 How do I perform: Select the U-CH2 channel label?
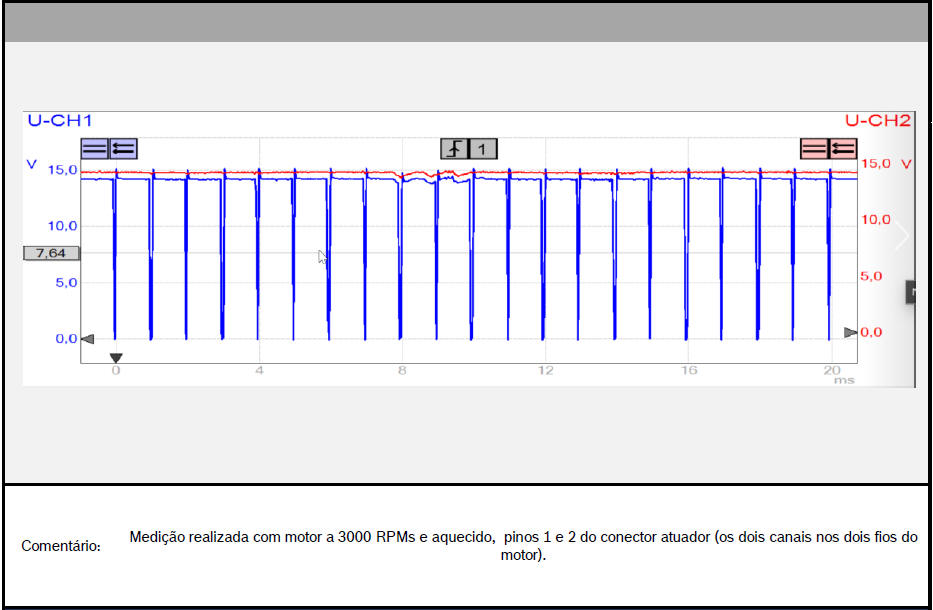click(877, 121)
